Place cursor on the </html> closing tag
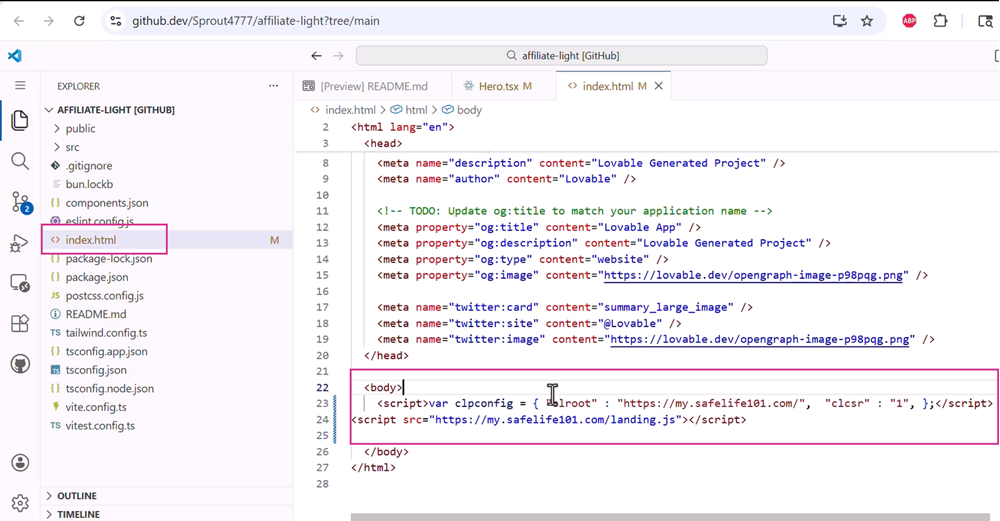 click(373, 467)
